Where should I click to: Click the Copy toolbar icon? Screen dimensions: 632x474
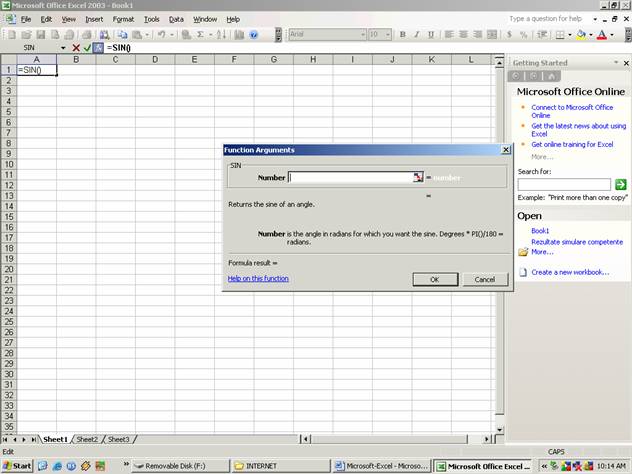(122, 35)
